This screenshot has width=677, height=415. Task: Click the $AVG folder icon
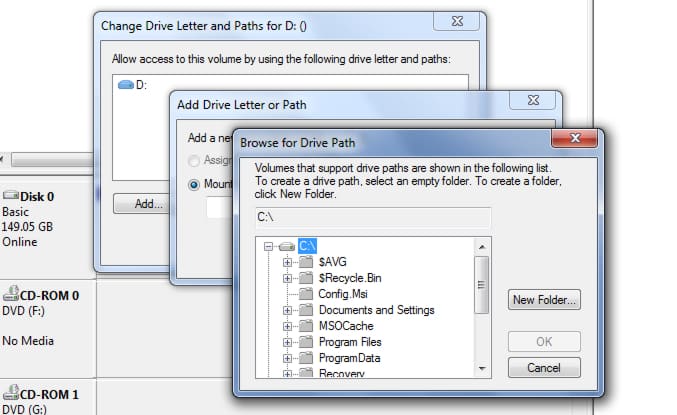click(306, 262)
